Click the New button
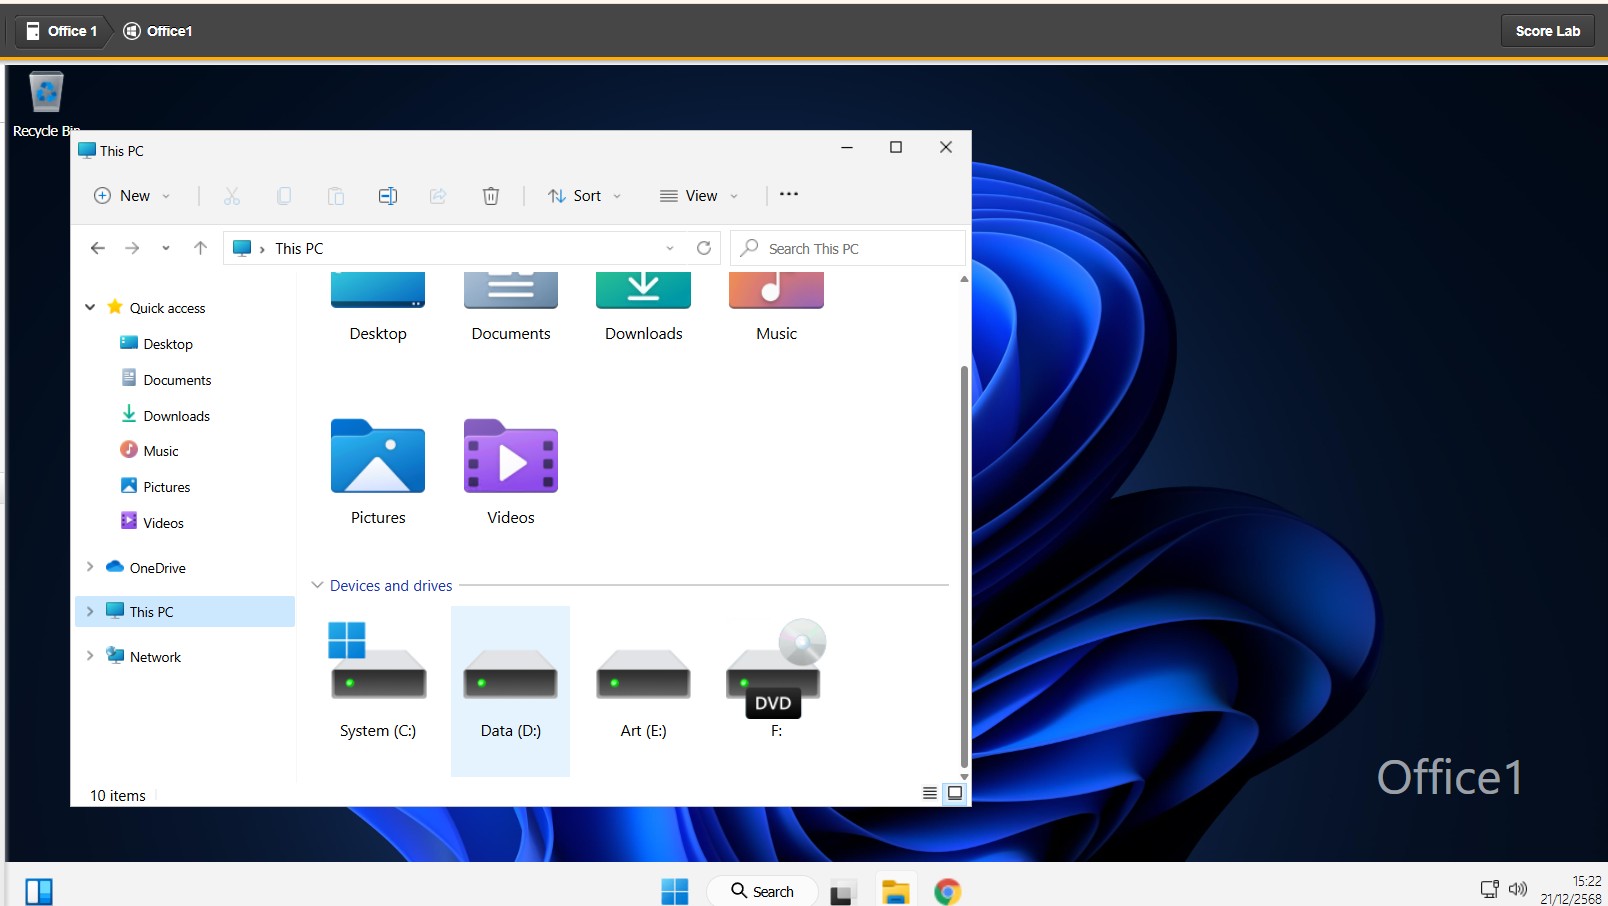1608x906 pixels. (132, 196)
